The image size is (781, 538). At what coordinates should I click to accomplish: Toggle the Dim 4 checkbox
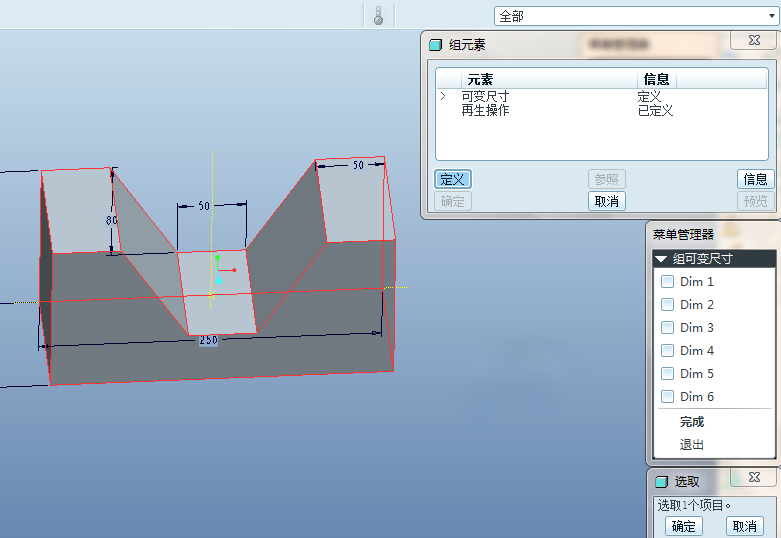pos(668,351)
